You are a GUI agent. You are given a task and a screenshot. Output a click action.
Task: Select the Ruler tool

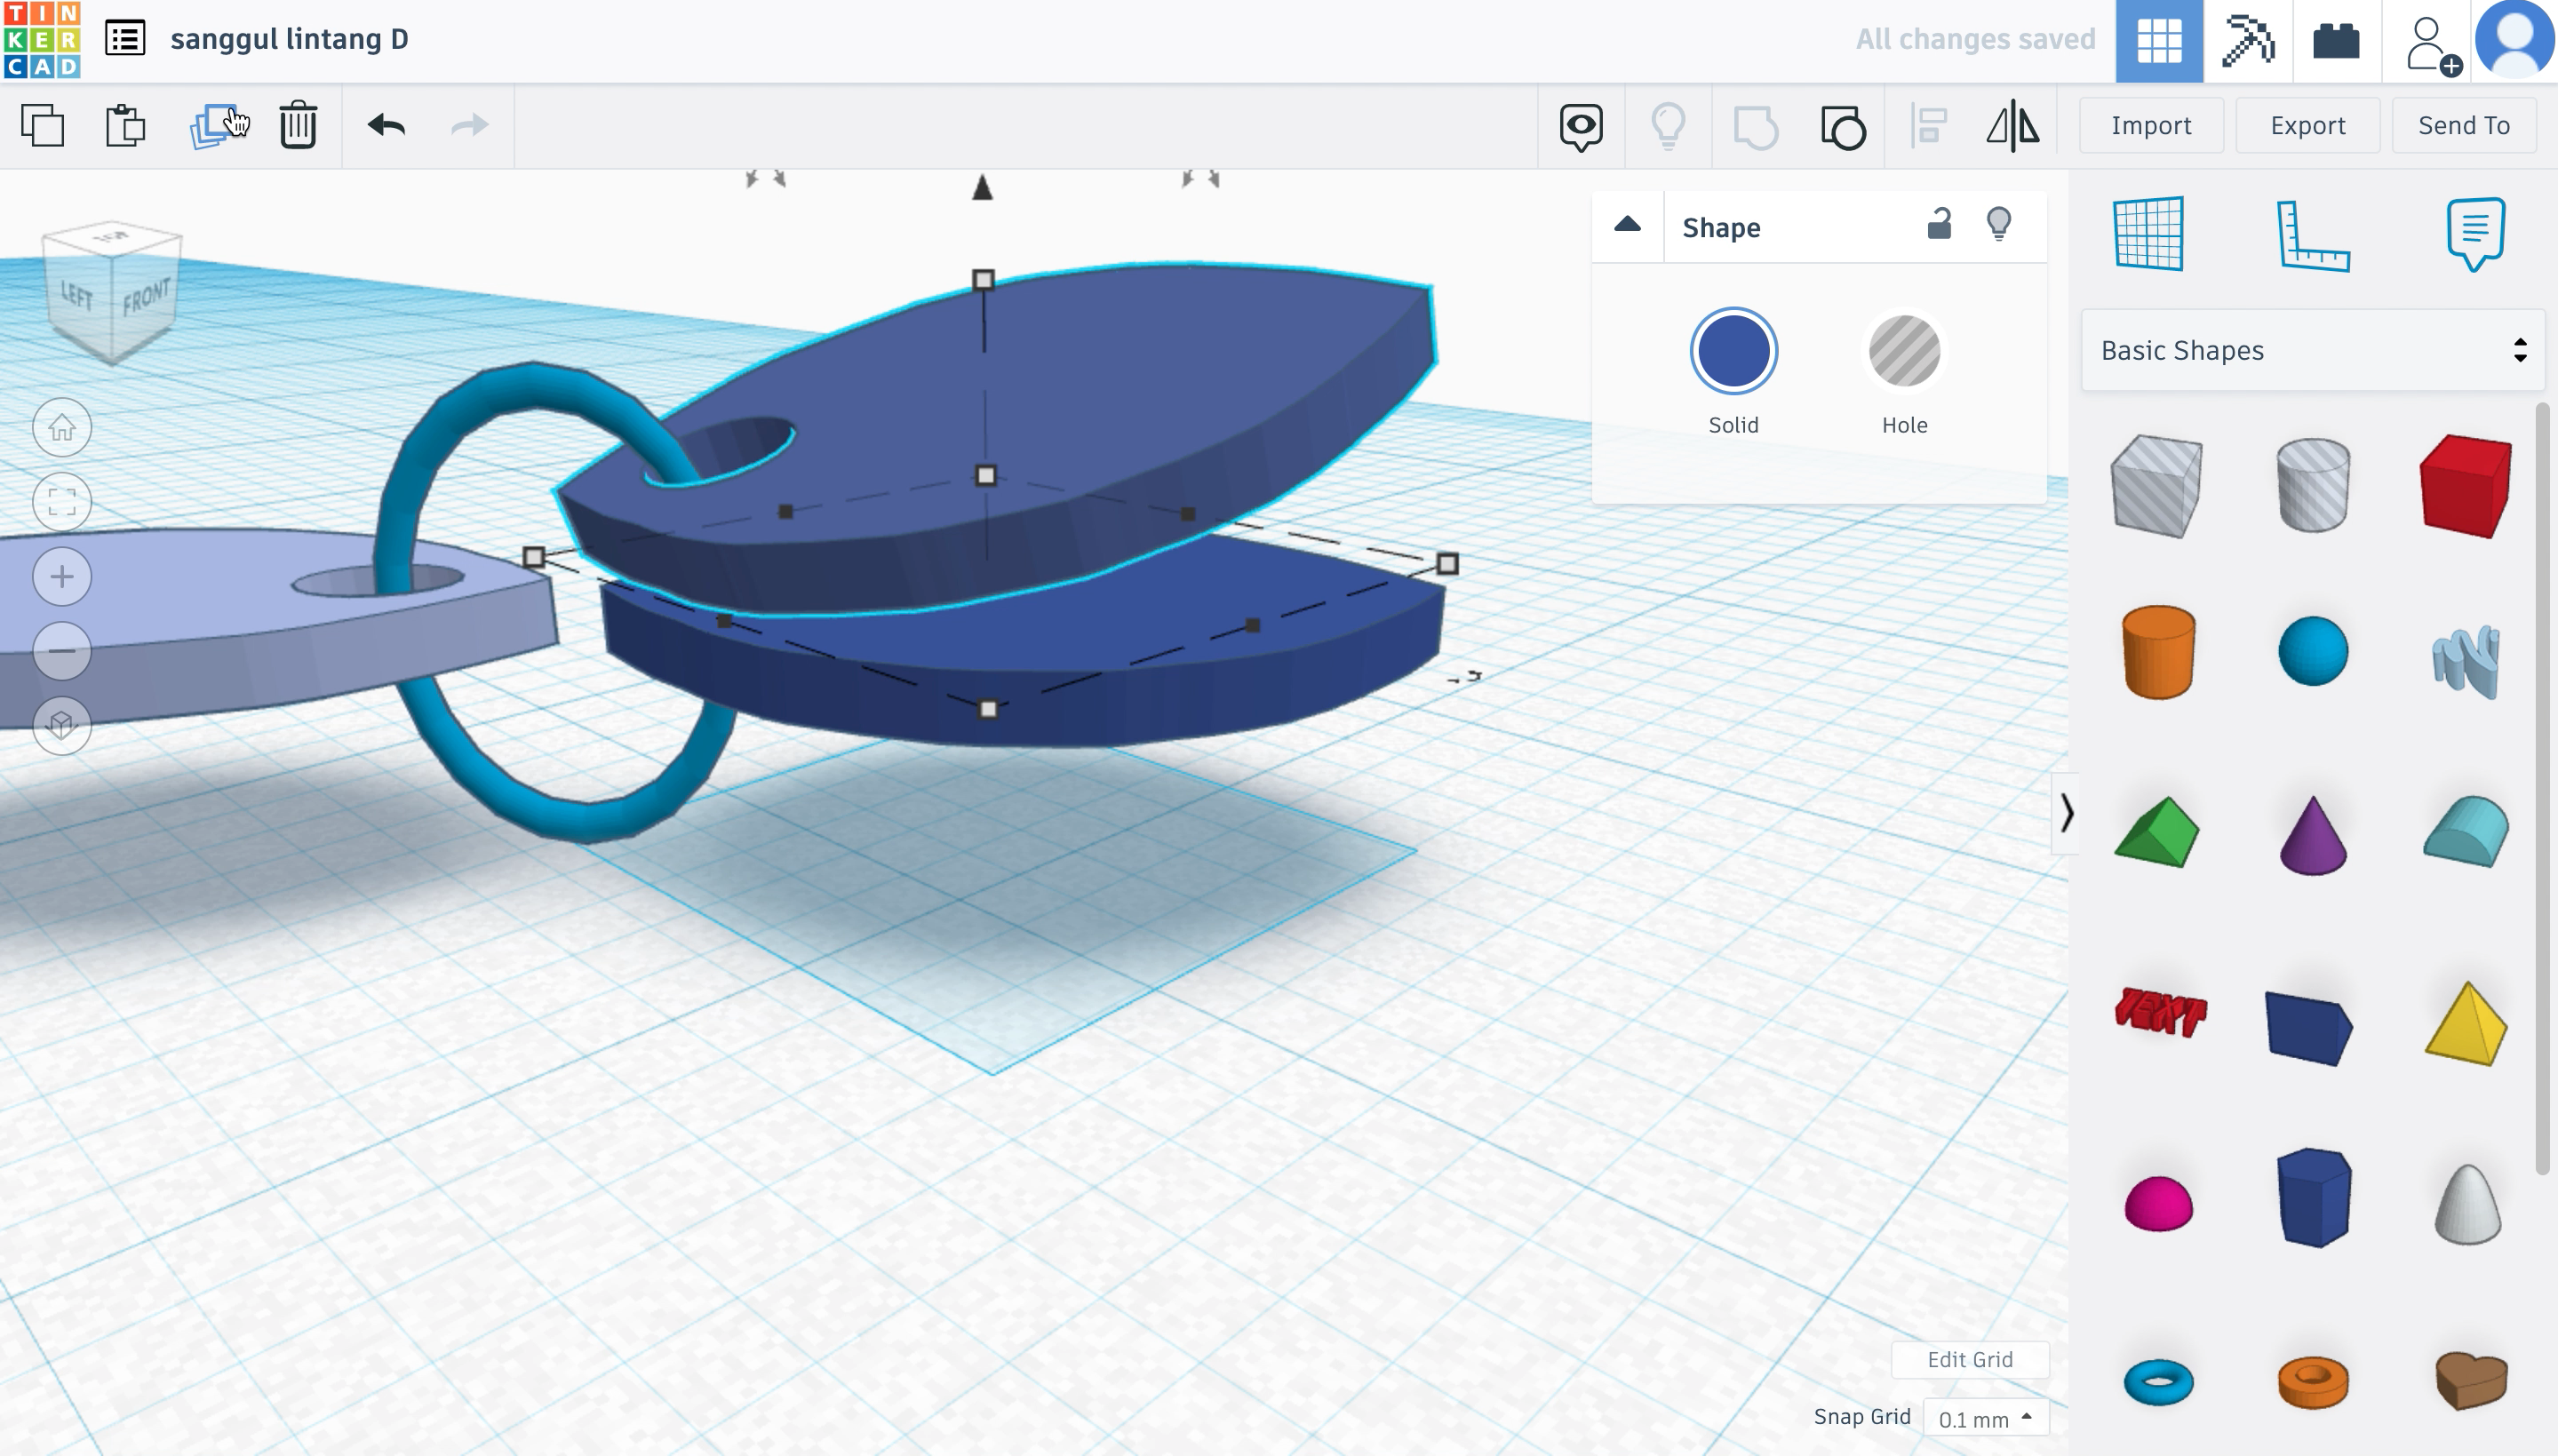tap(2312, 236)
